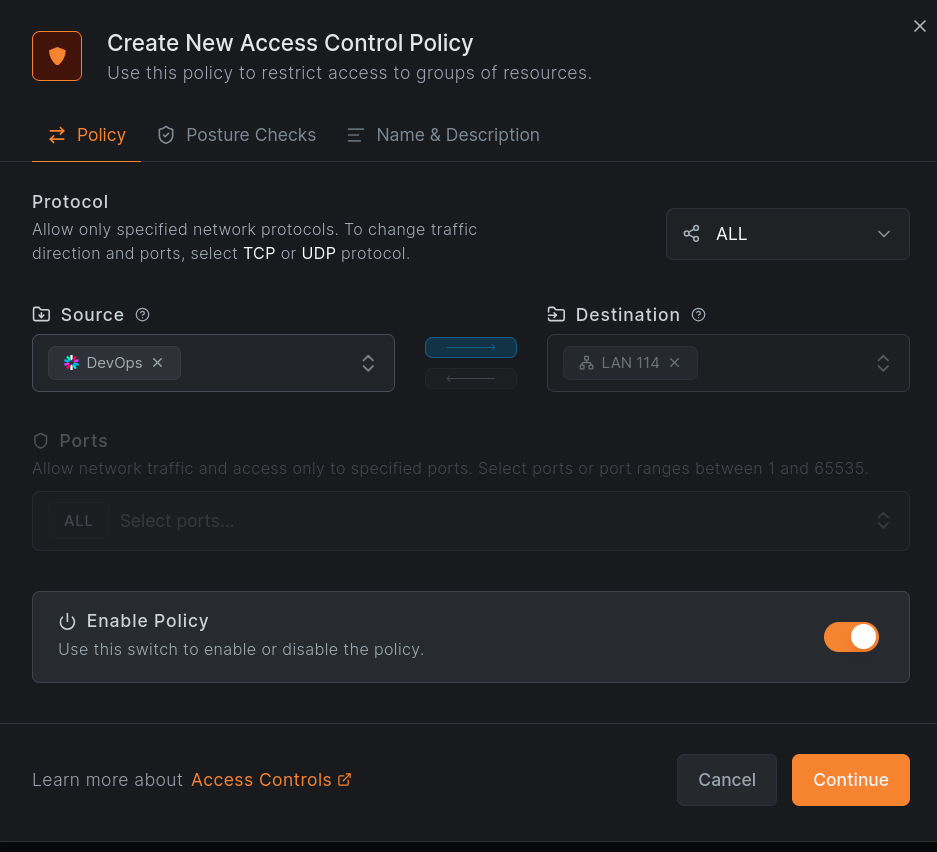
Task: Remove the LAN 114 resource tag
Action: [675, 363]
